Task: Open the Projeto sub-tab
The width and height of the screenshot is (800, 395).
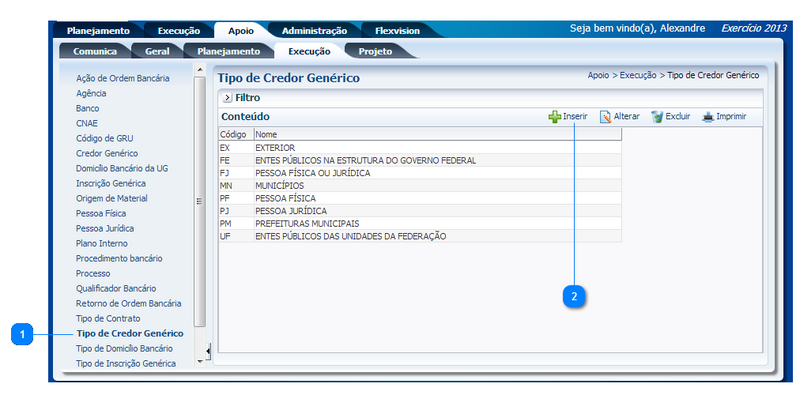Action: [375, 52]
